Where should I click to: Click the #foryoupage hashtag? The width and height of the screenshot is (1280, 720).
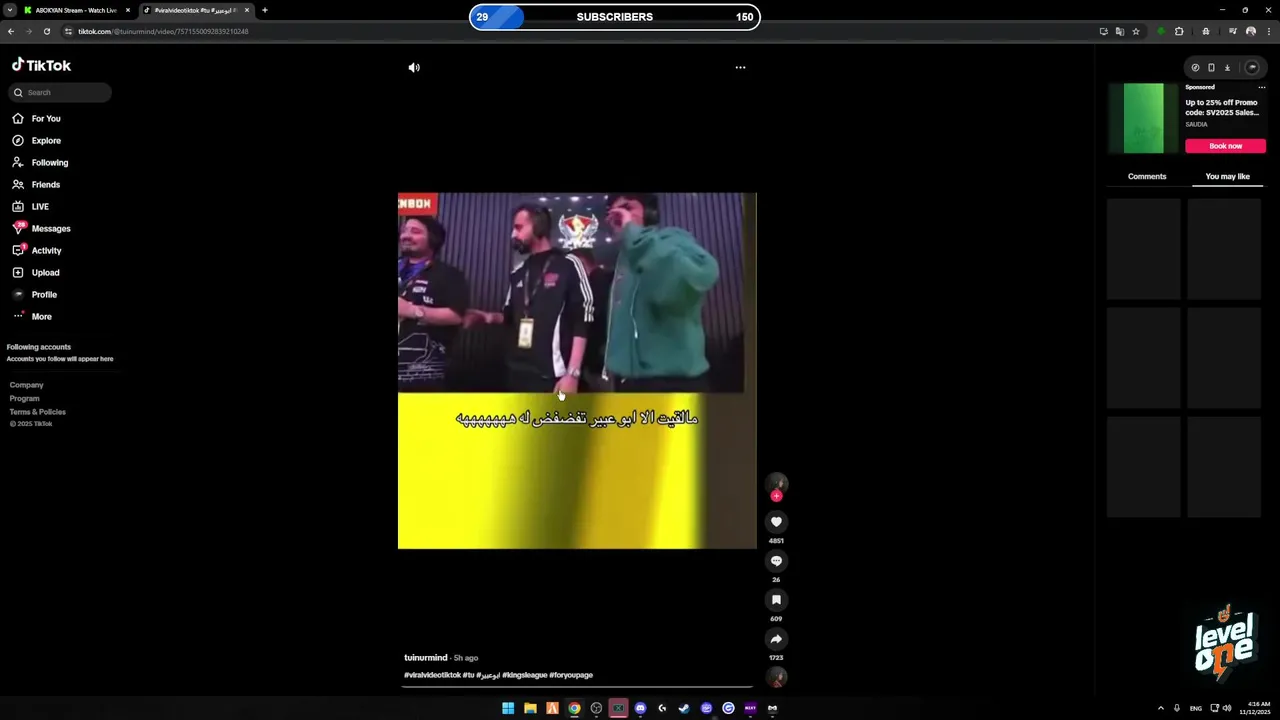pos(571,675)
